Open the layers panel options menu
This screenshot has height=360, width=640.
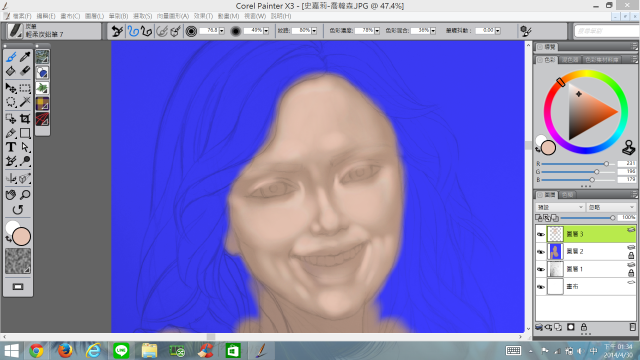634,195
